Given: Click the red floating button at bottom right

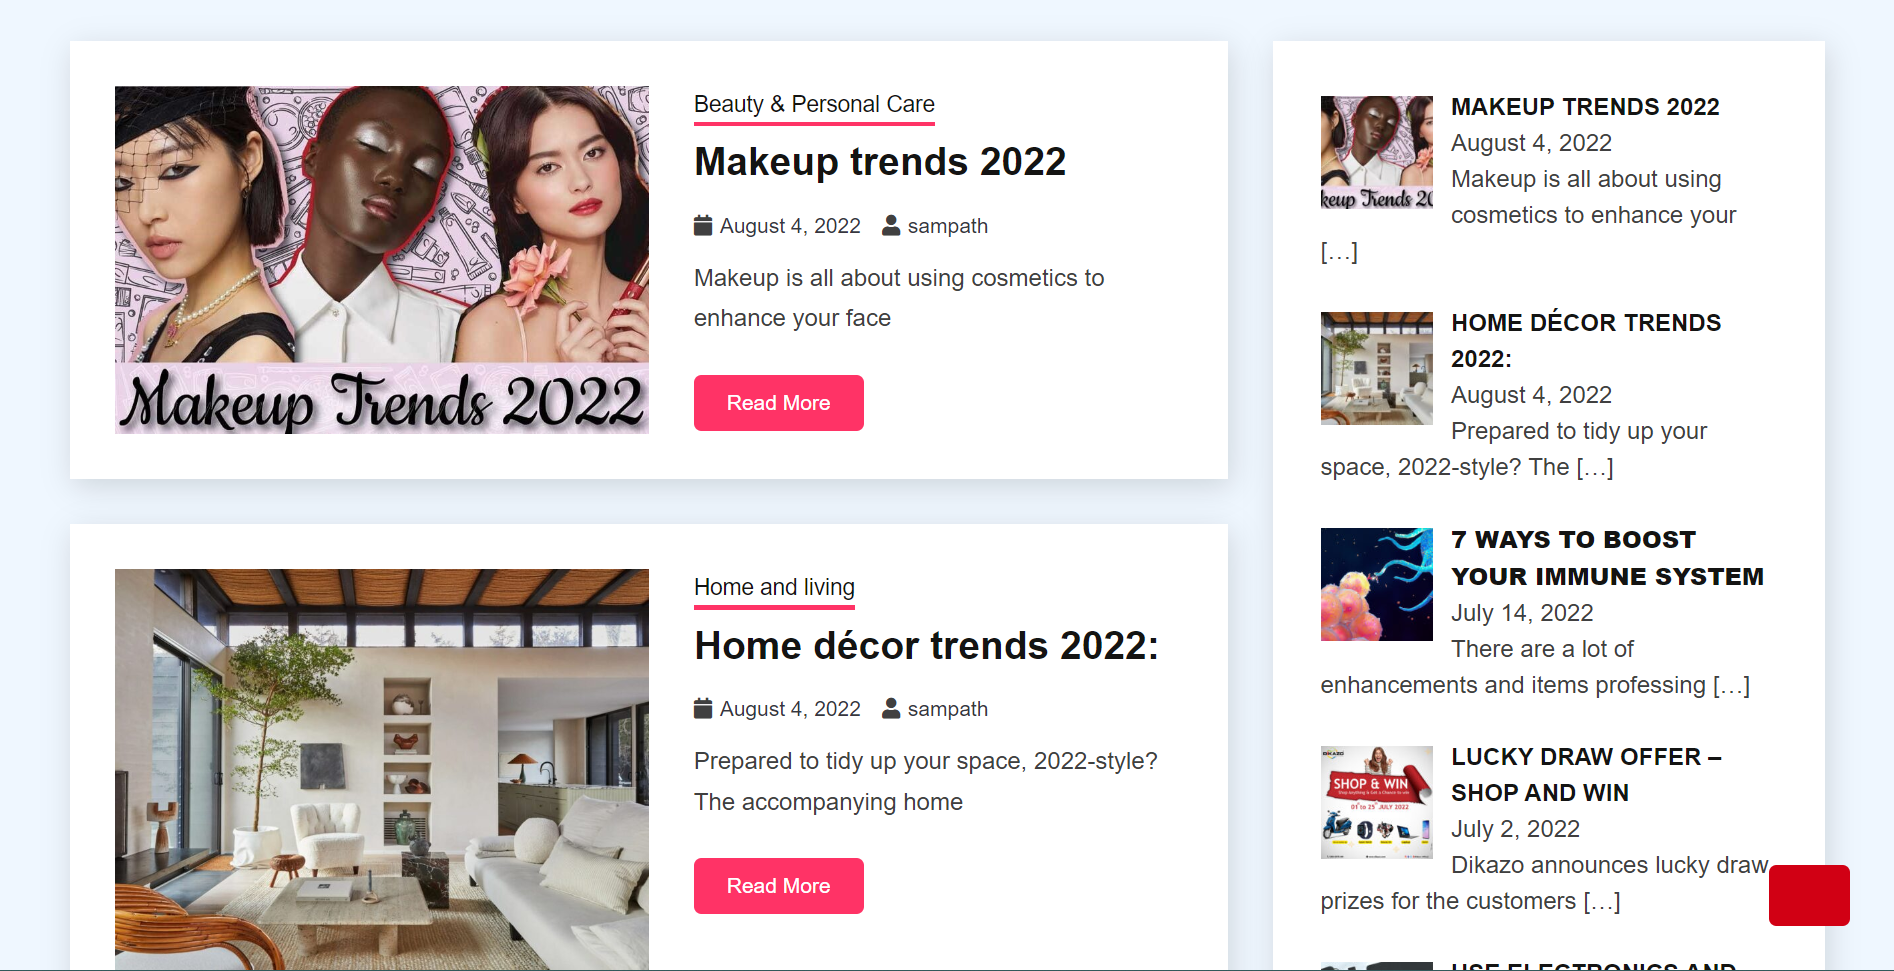Looking at the screenshot, I should (x=1808, y=895).
